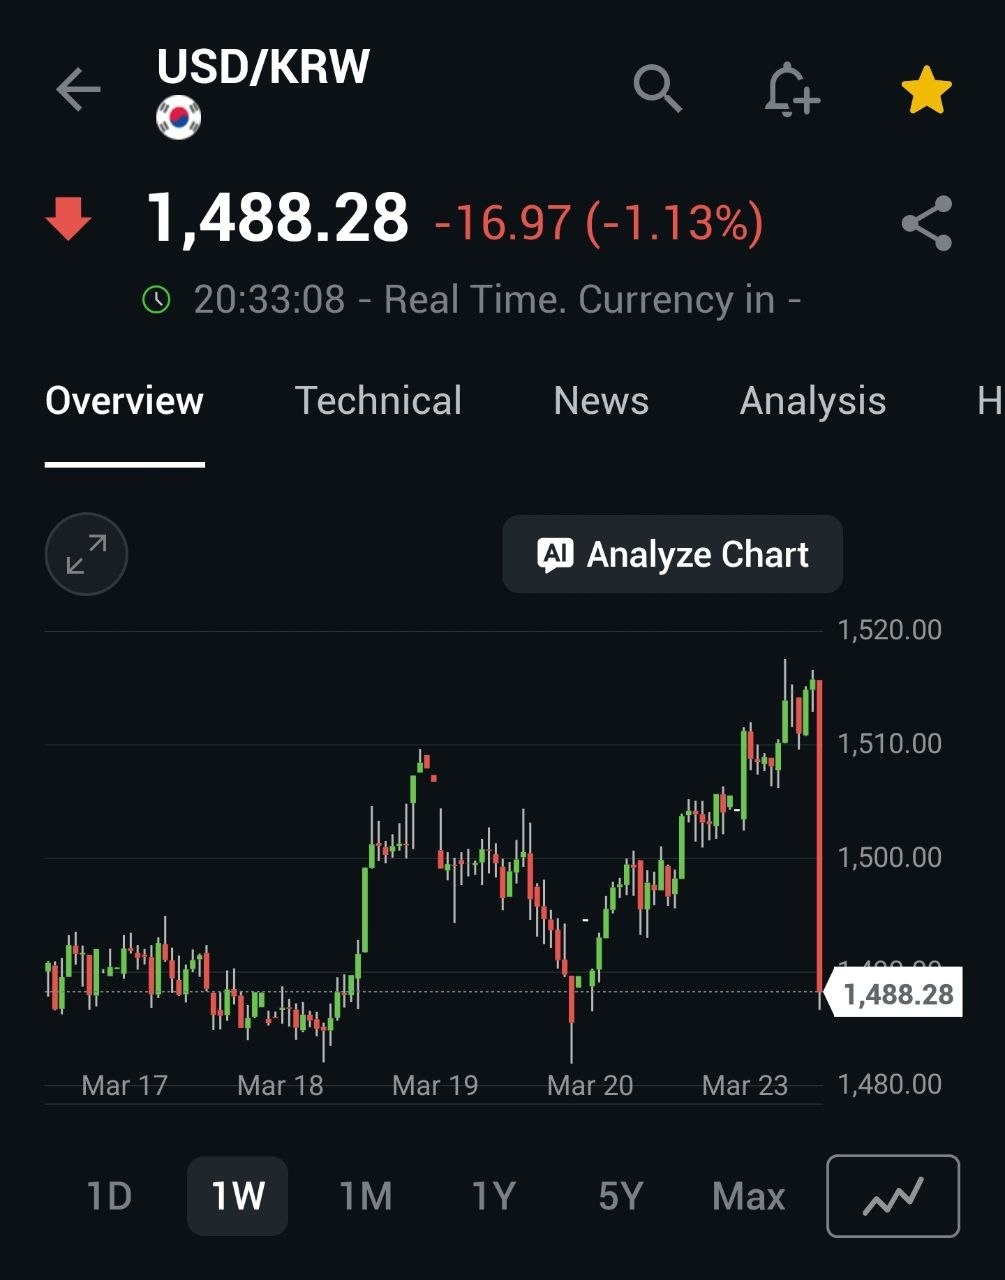
Task: Tap the 1,488.28 current price label on chart
Action: click(897, 994)
